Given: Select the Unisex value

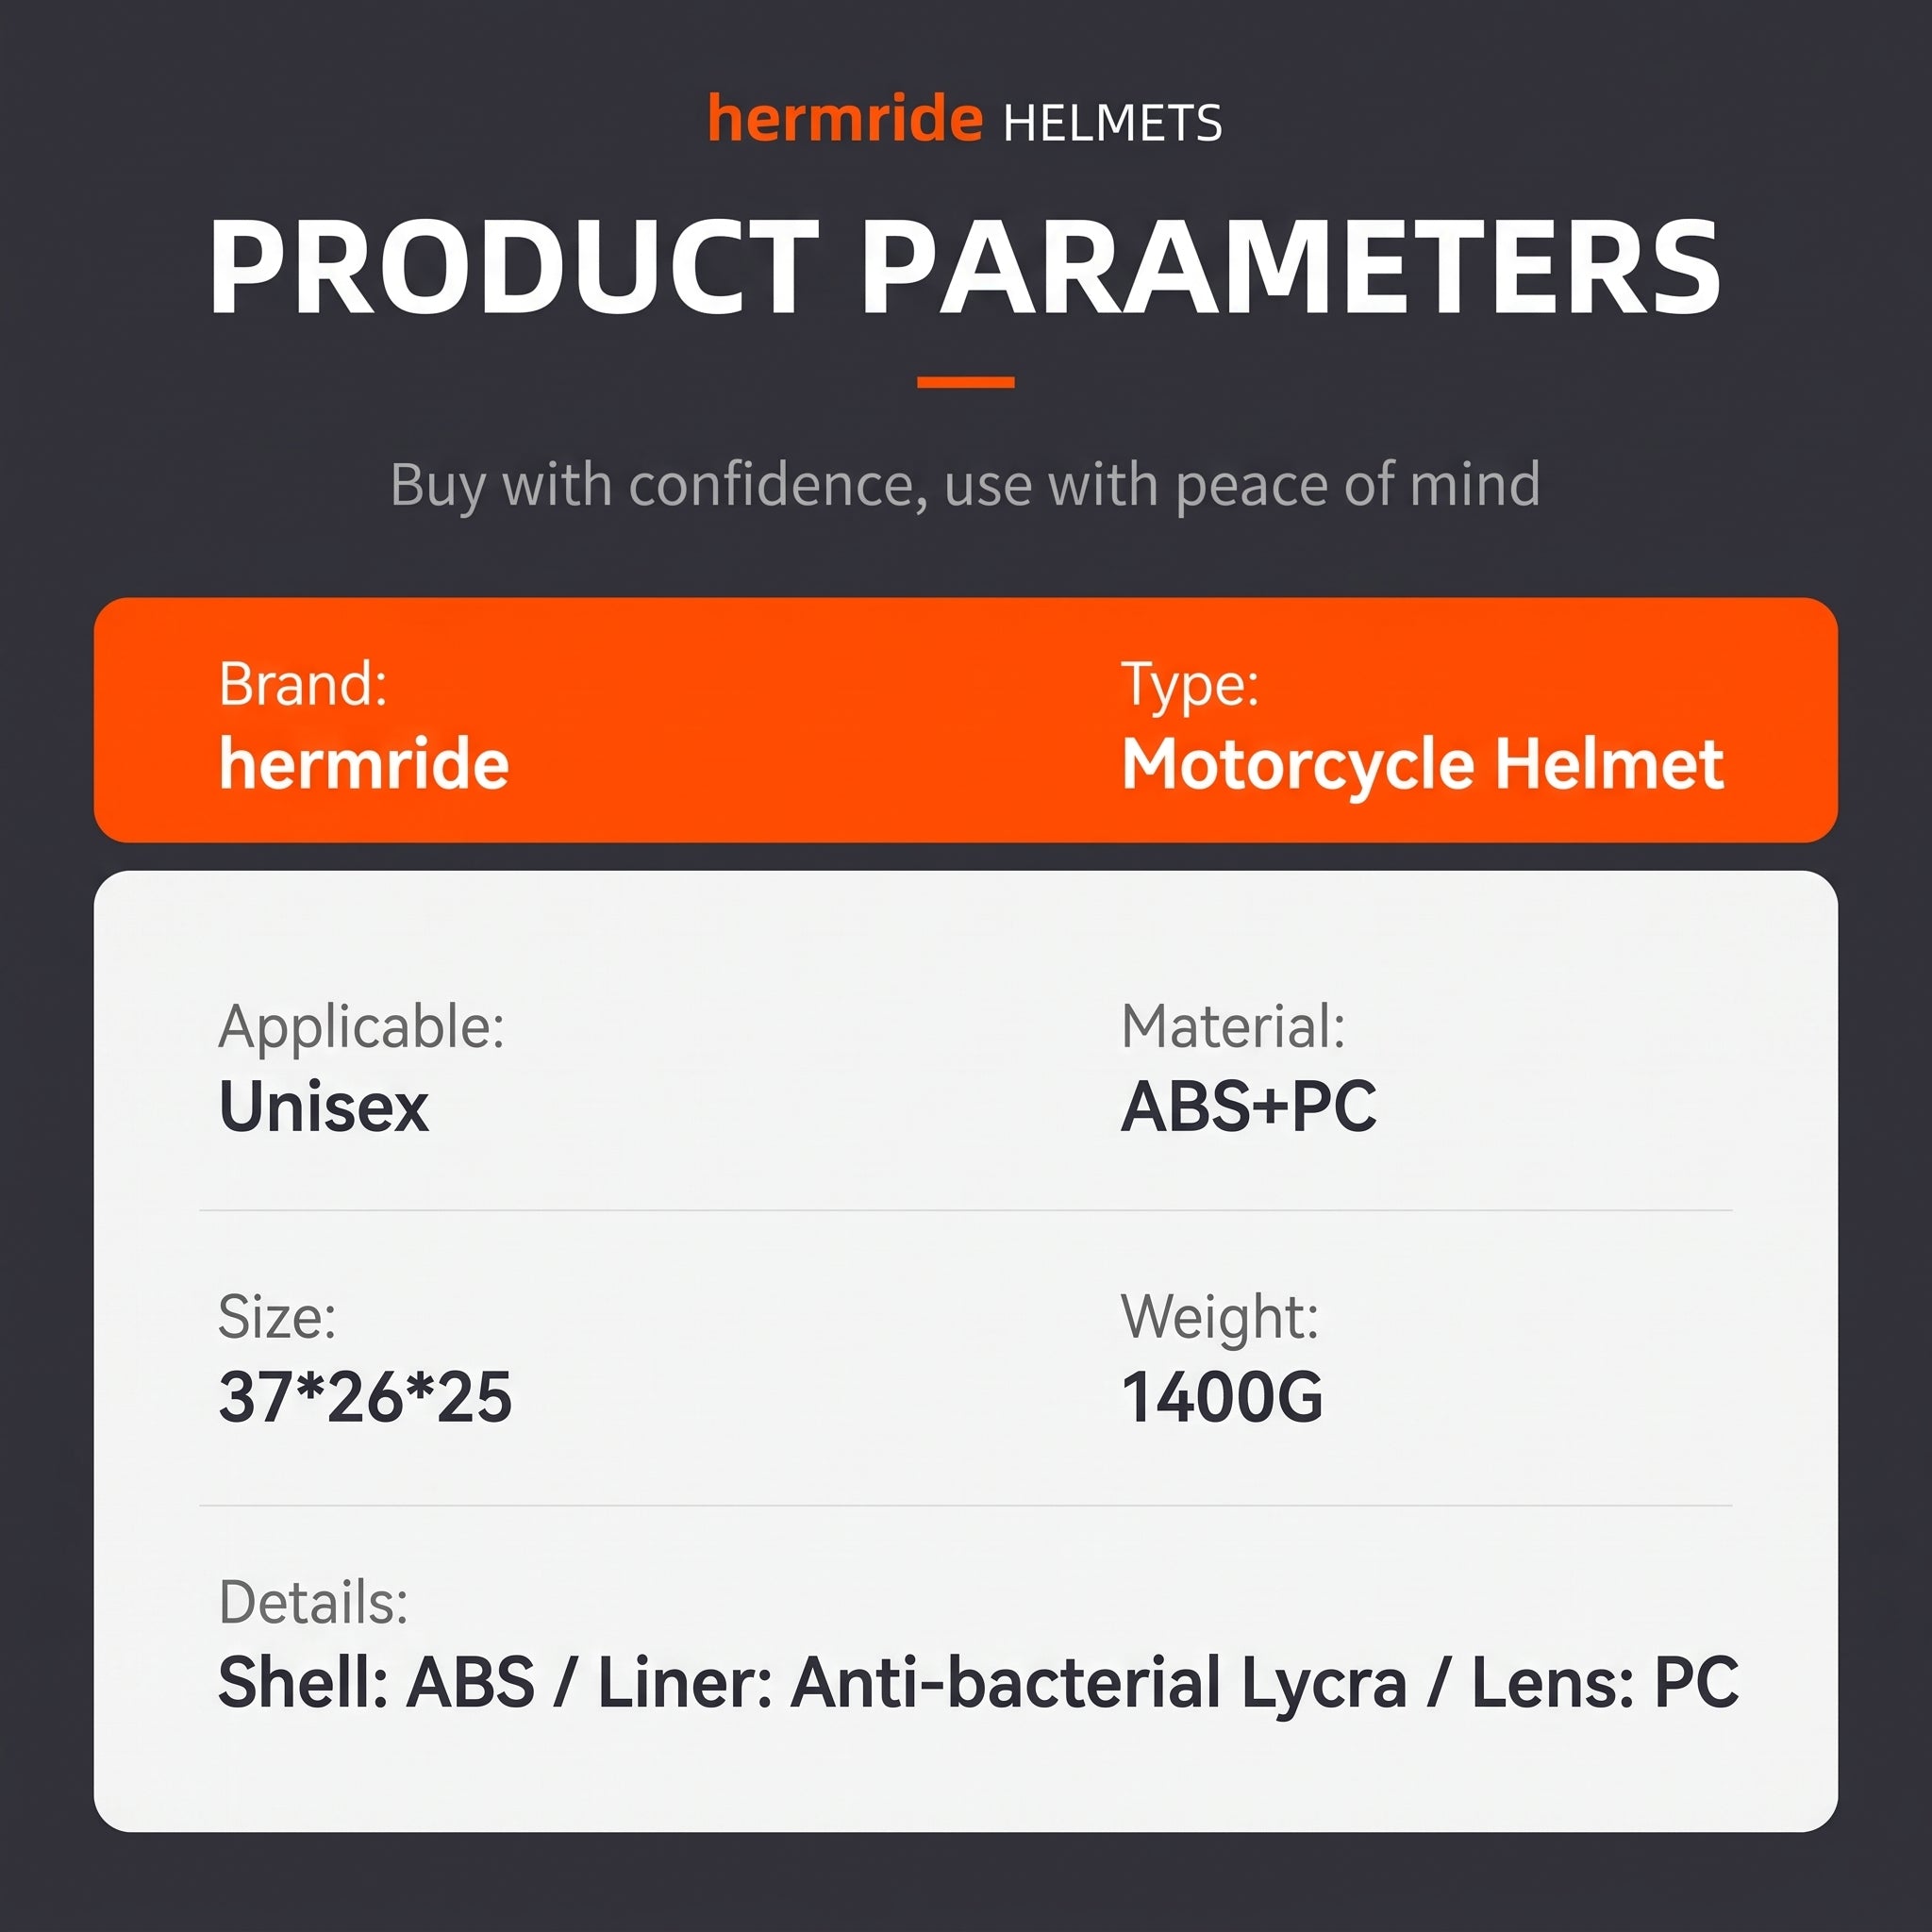Looking at the screenshot, I should (324, 1107).
